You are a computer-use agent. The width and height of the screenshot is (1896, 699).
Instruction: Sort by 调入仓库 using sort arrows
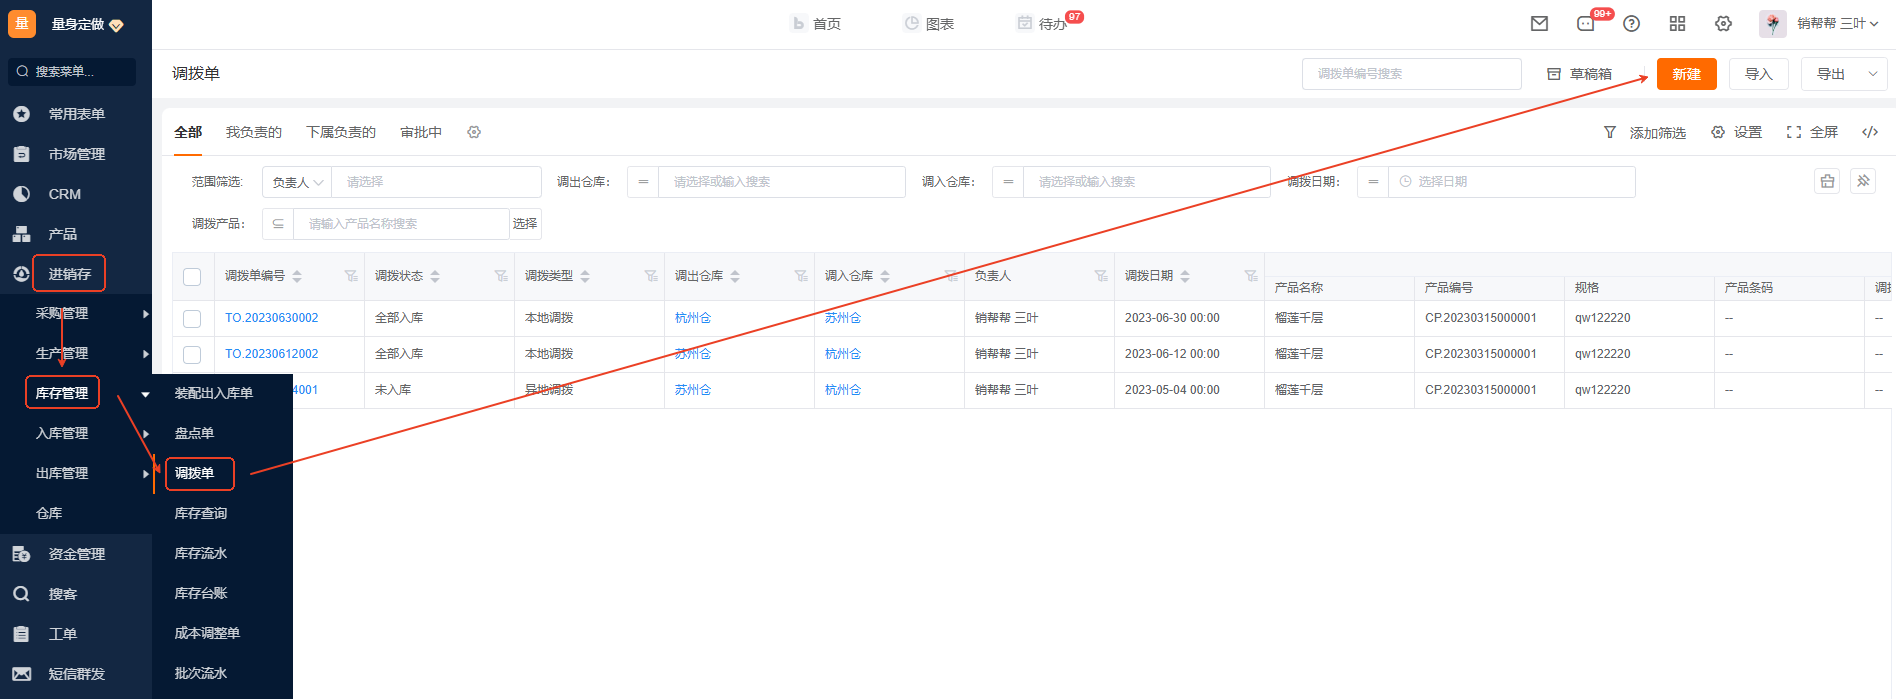pyautogui.click(x=885, y=276)
